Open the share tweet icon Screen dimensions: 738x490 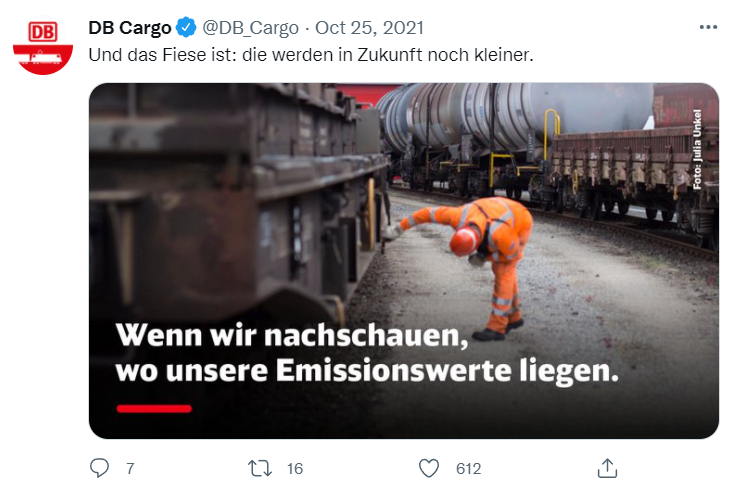[x=607, y=468]
